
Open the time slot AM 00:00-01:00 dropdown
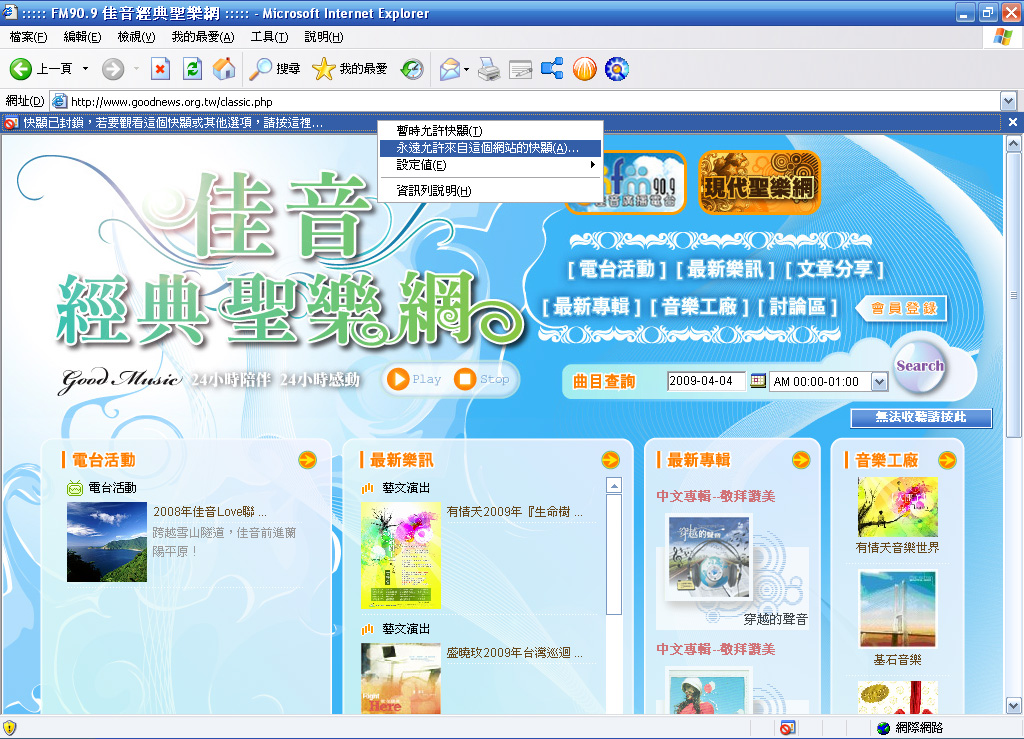880,382
